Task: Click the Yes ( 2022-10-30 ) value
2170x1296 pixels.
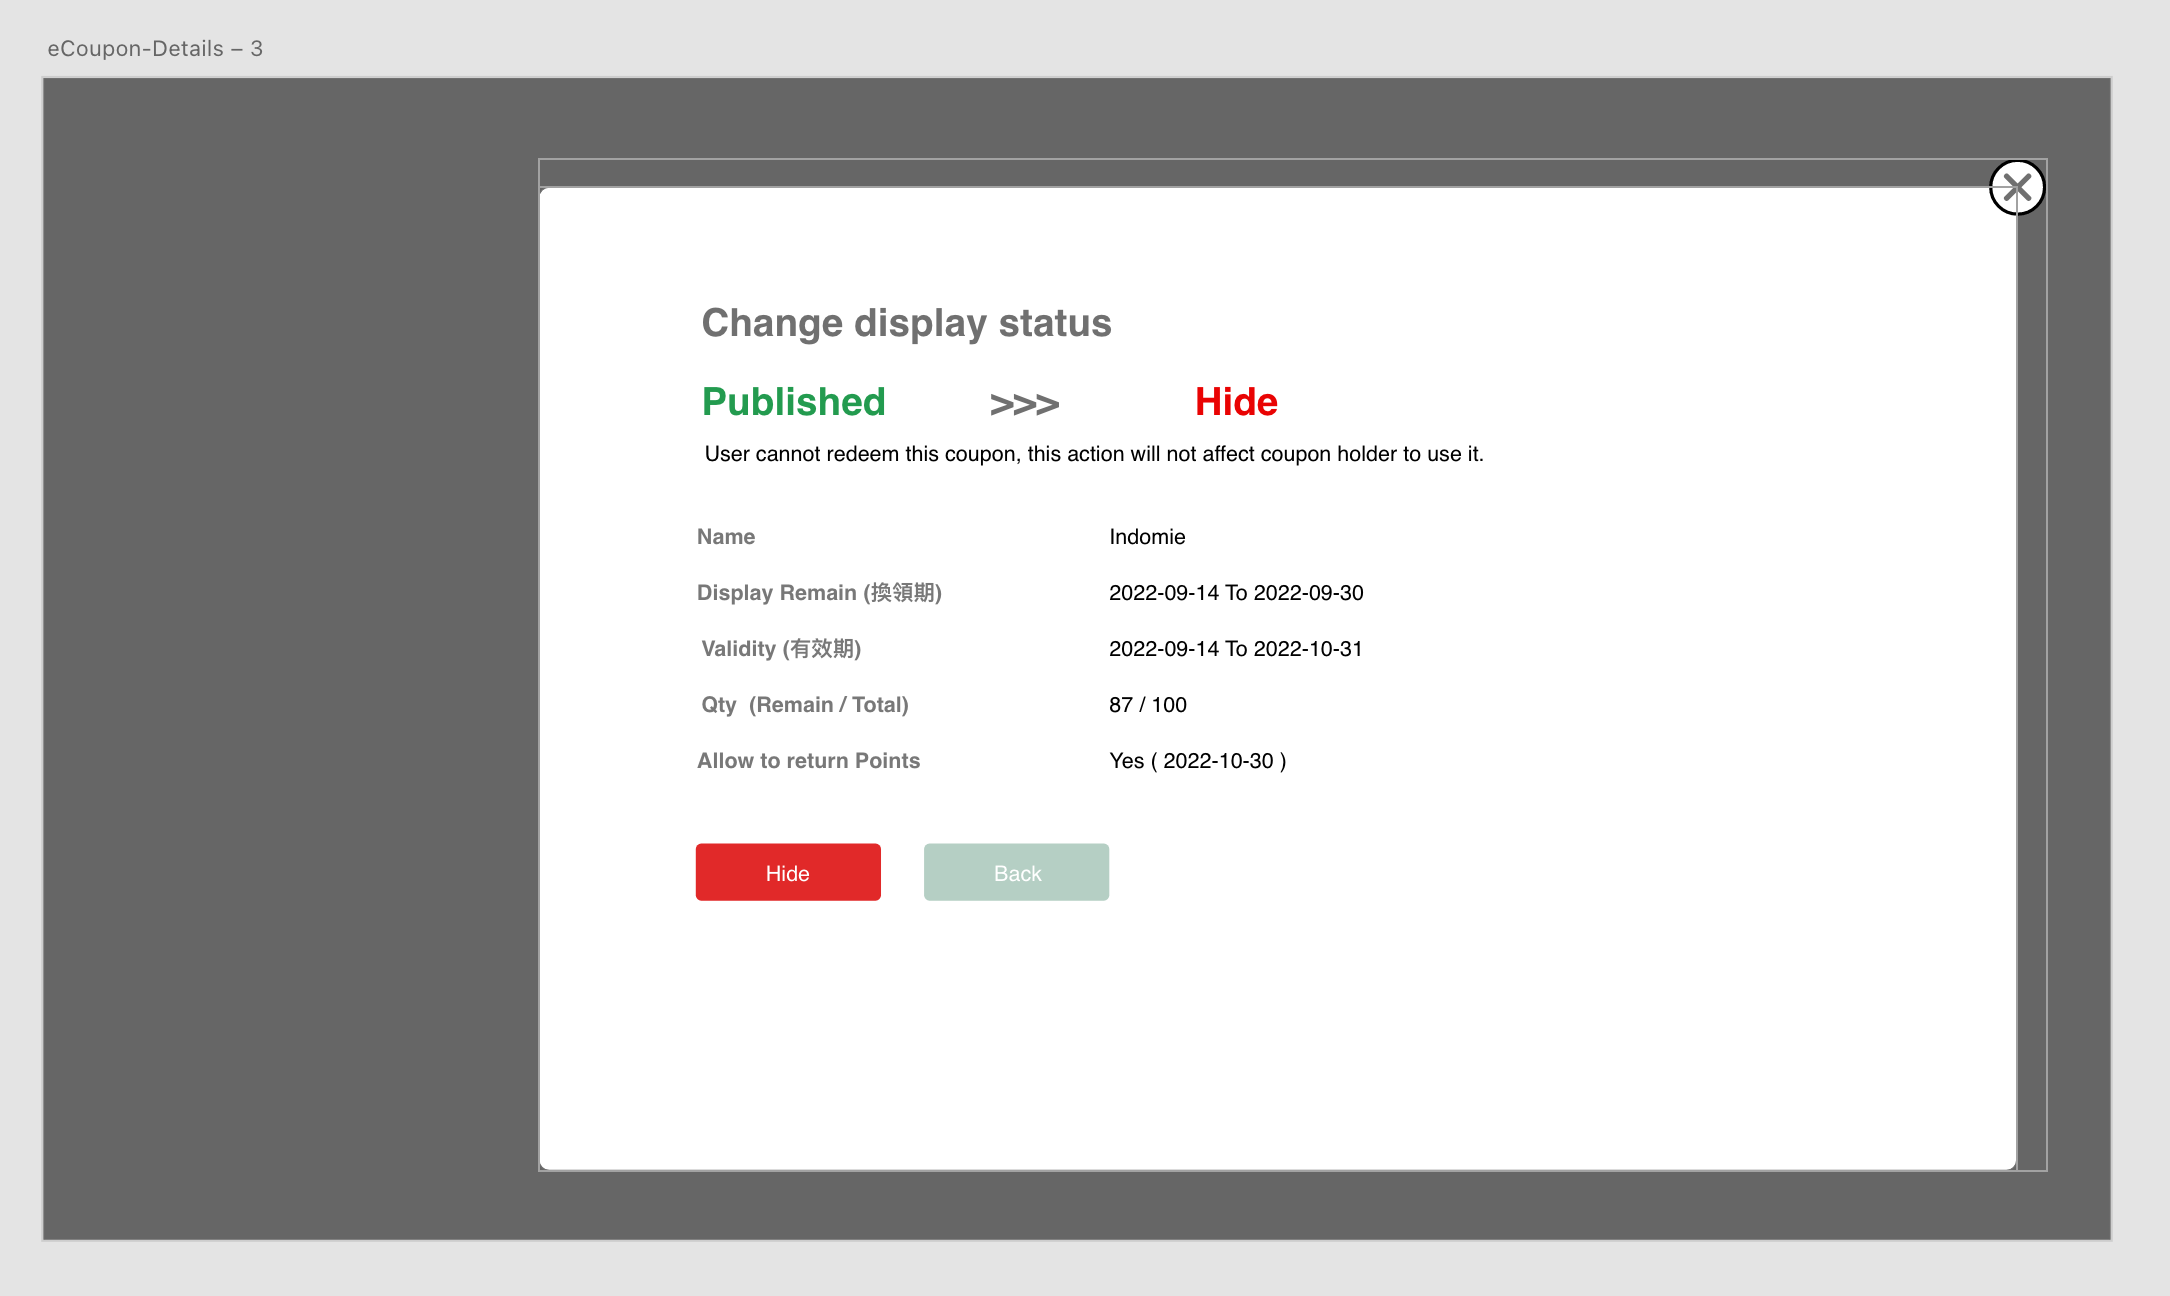Action: tap(1197, 761)
